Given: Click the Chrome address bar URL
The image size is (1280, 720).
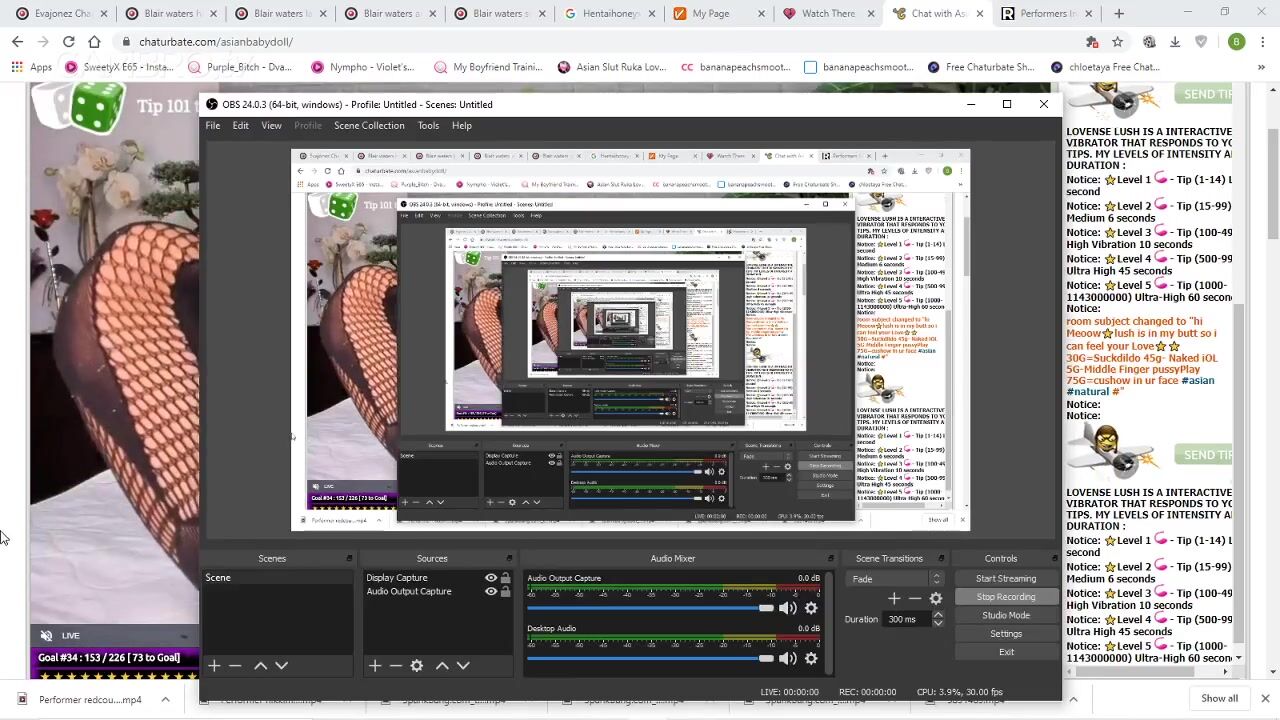Looking at the screenshot, I should pos(216,42).
